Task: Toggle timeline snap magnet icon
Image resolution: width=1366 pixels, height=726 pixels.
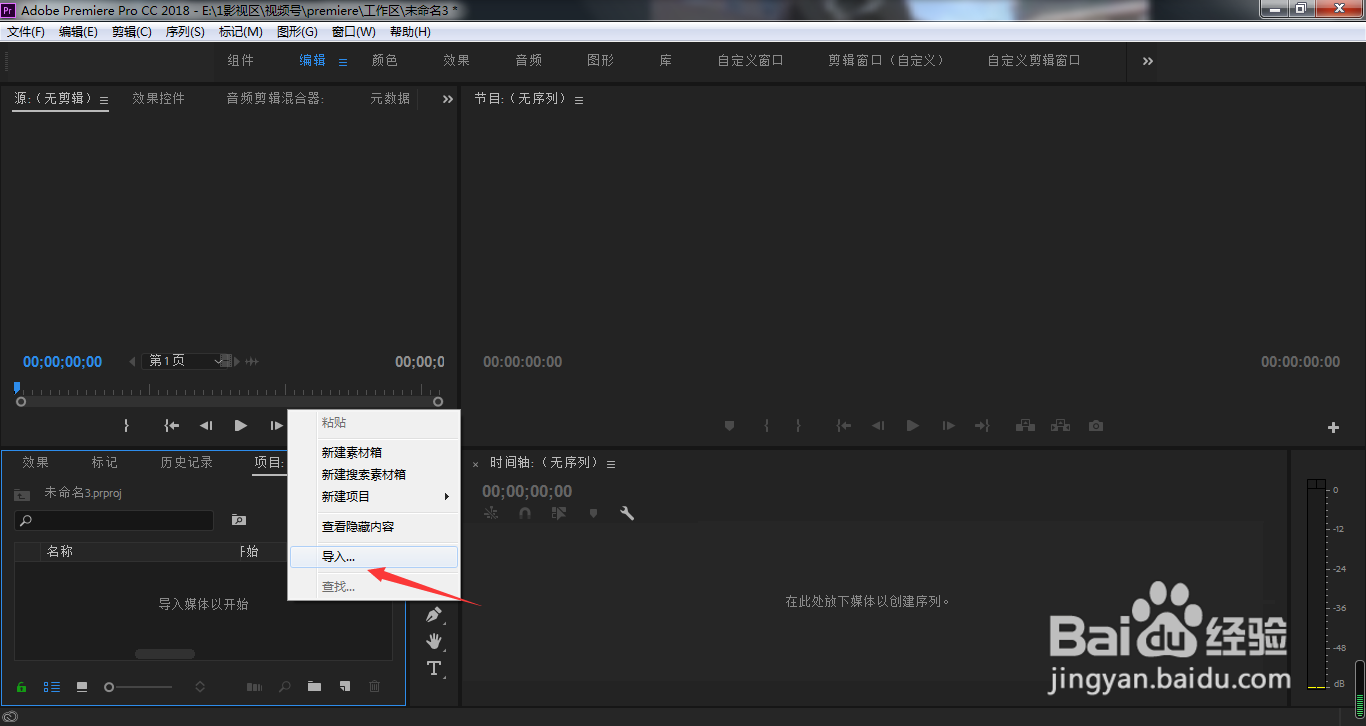Action: coord(525,513)
